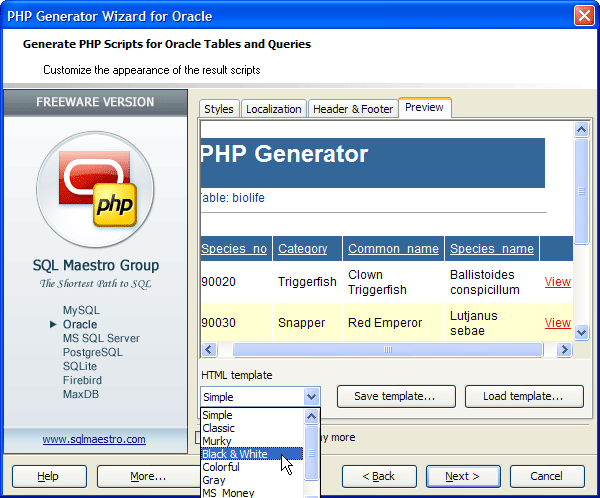Pick the Black & White template

tap(252, 454)
